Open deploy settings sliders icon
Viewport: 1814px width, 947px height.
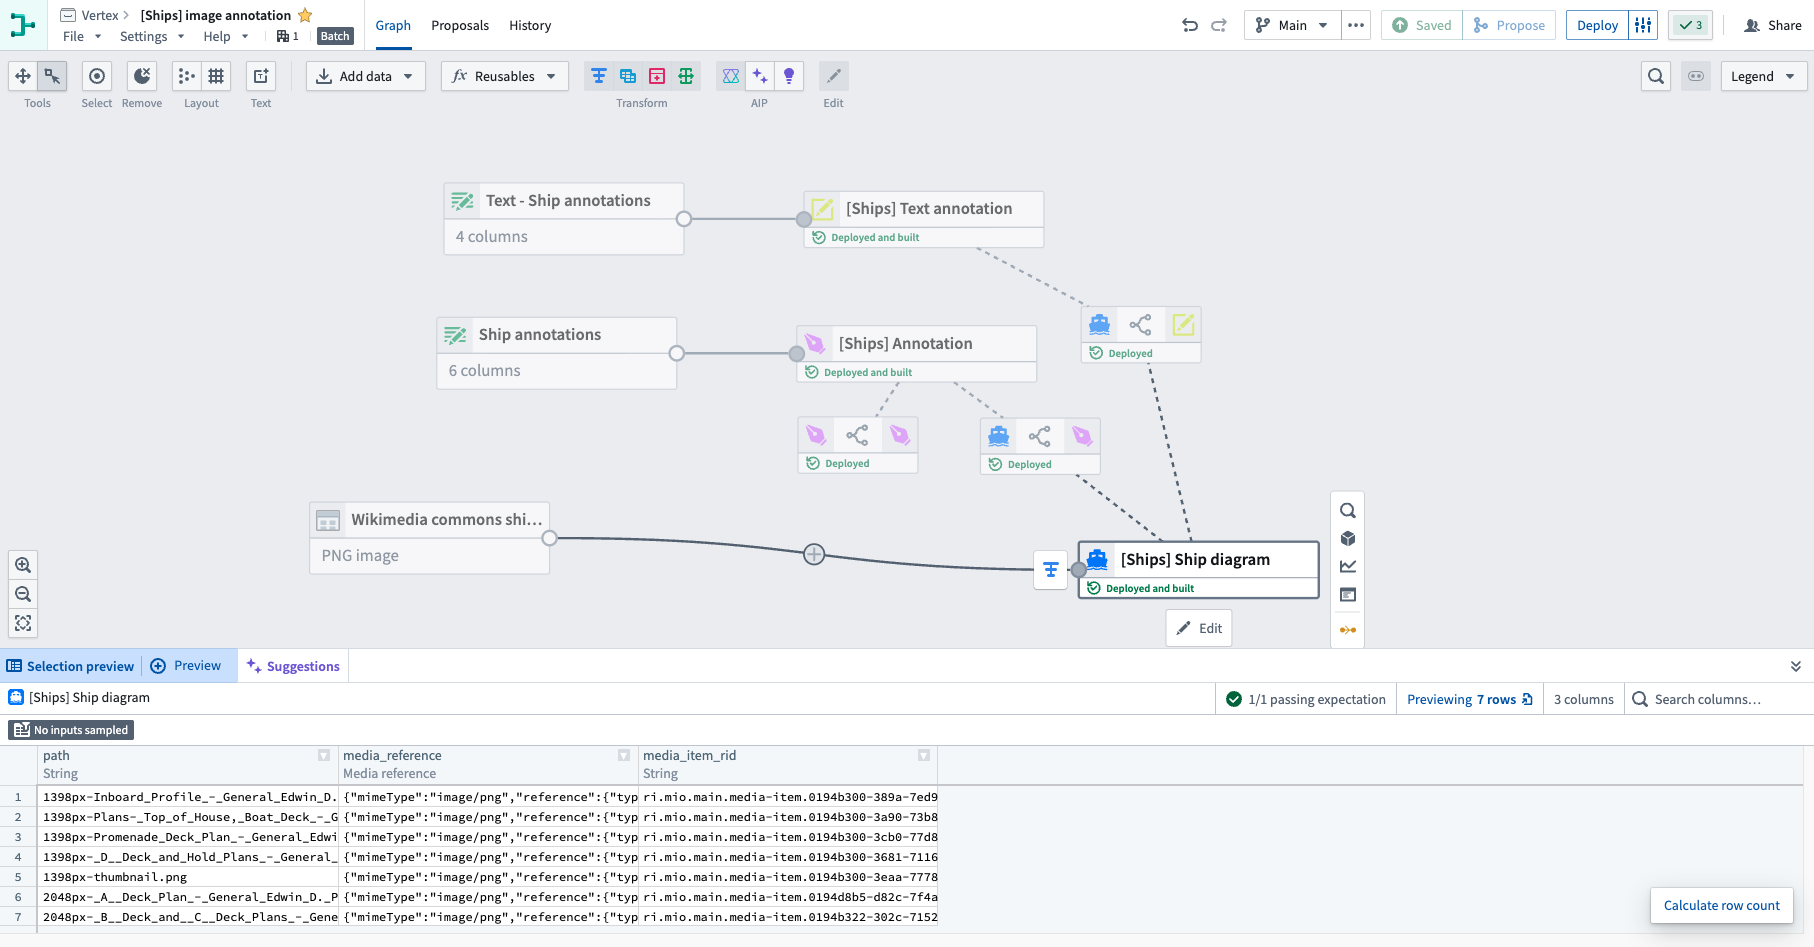coord(1643,25)
